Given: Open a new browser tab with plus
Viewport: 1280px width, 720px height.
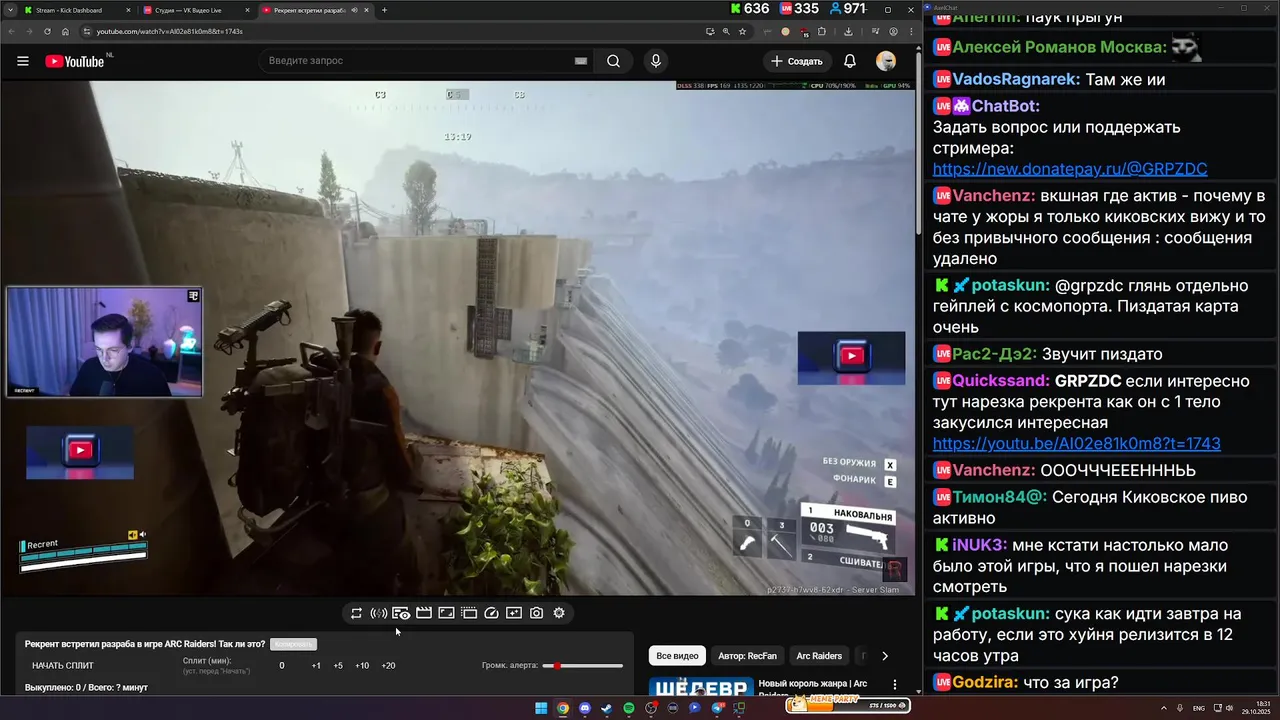Looking at the screenshot, I should (384, 10).
